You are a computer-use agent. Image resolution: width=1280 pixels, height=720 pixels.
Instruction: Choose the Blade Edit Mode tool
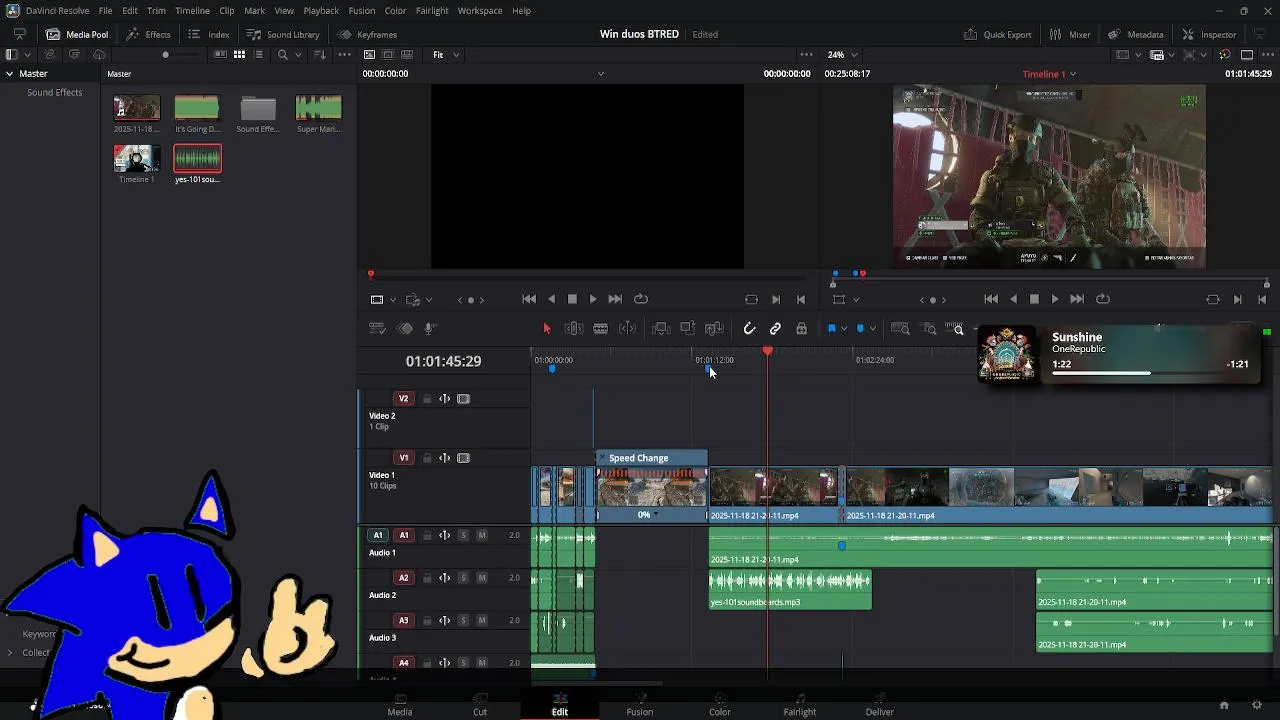pyautogui.click(x=600, y=329)
